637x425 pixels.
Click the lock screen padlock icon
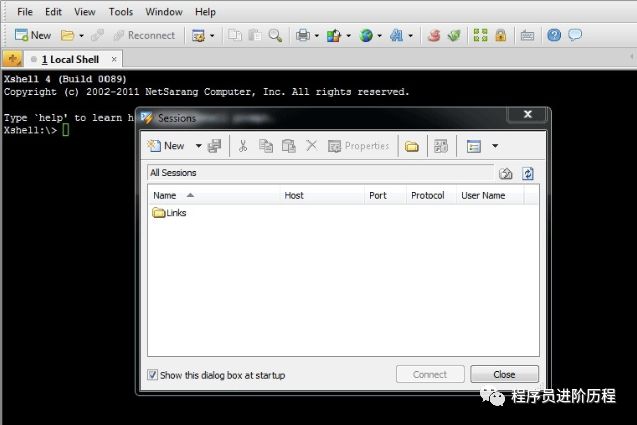point(501,35)
